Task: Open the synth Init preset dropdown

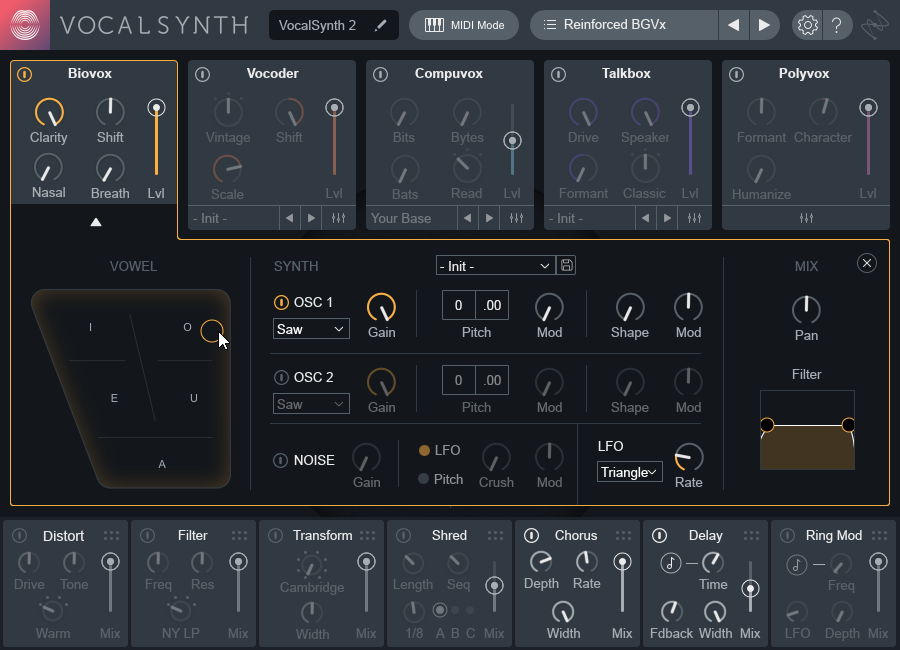Action: tap(495, 266)
